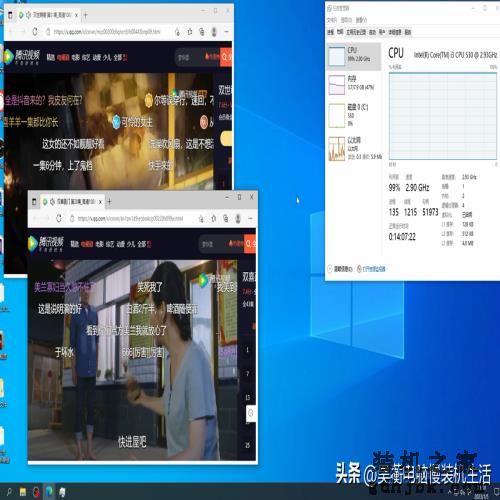Click read aloud icon in lower browser toolbar
The image size is (500, 500).
(x=201, y=219)
